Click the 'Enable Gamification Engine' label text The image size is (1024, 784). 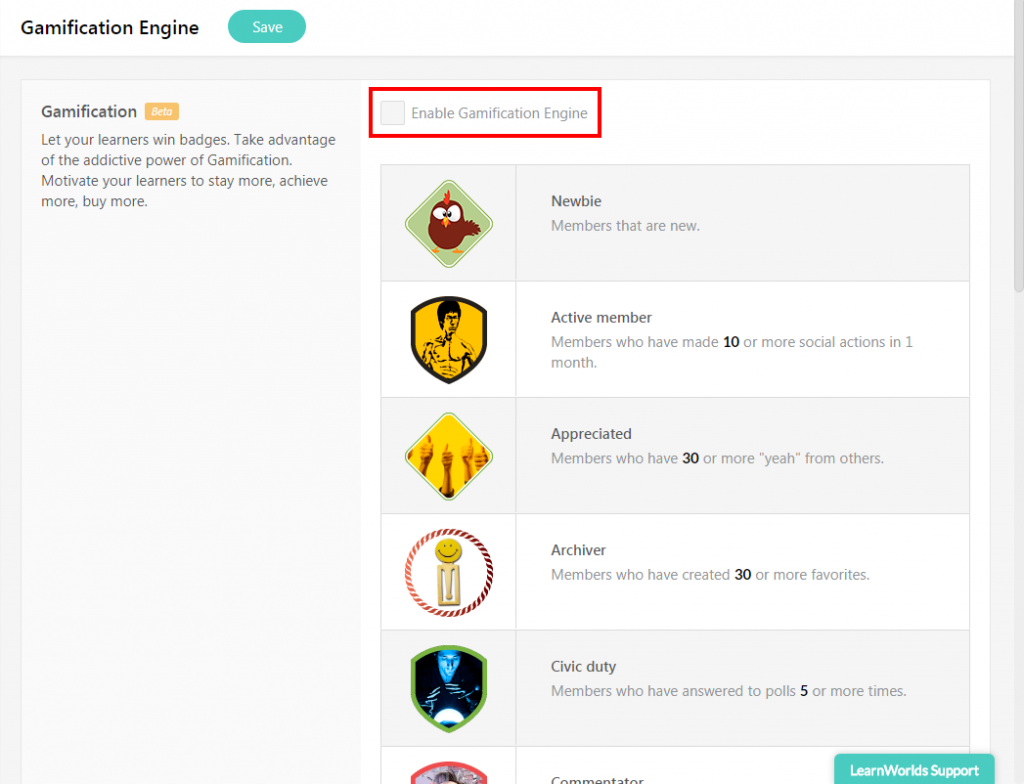(x=500, y=113)
